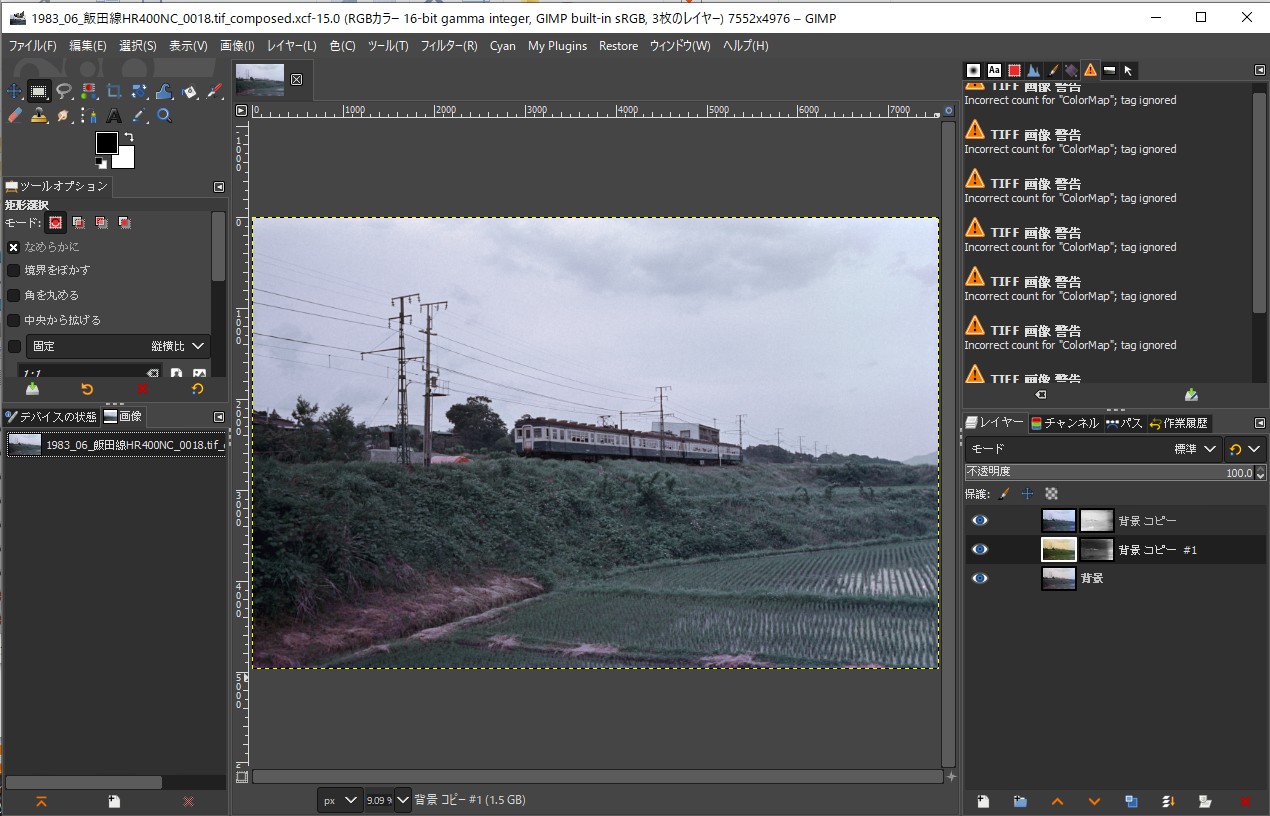Open the Tool Options panel configuration menu
Screen dimensions: 1270x816
pyautogui.click(x=219, y=187)
